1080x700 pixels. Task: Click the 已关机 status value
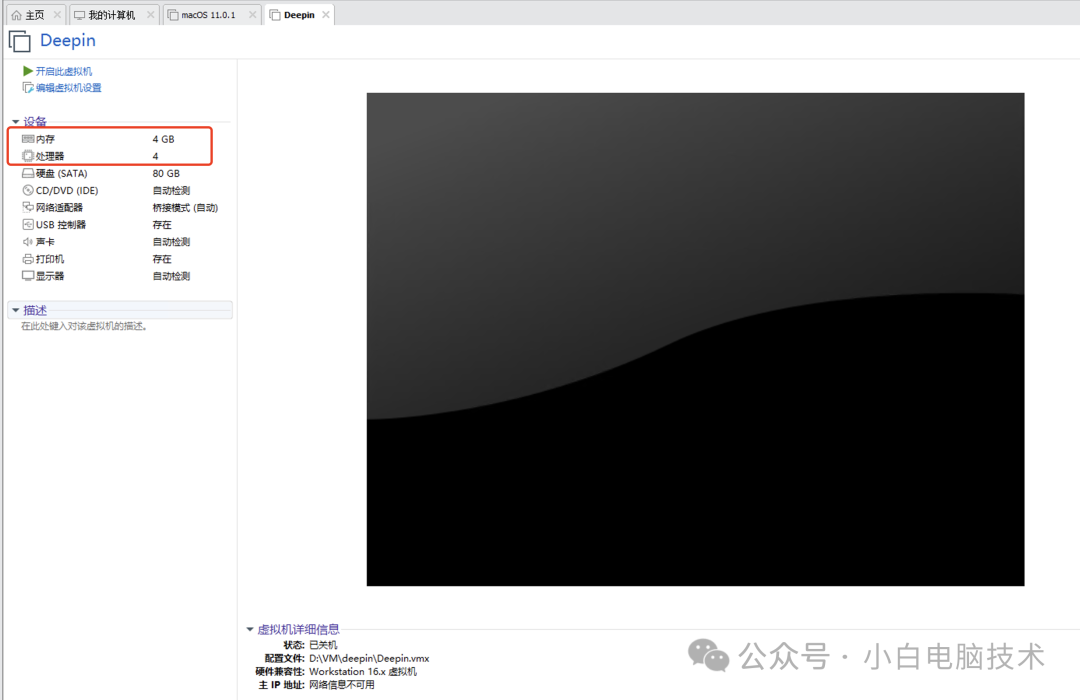(x=323, y=645)
